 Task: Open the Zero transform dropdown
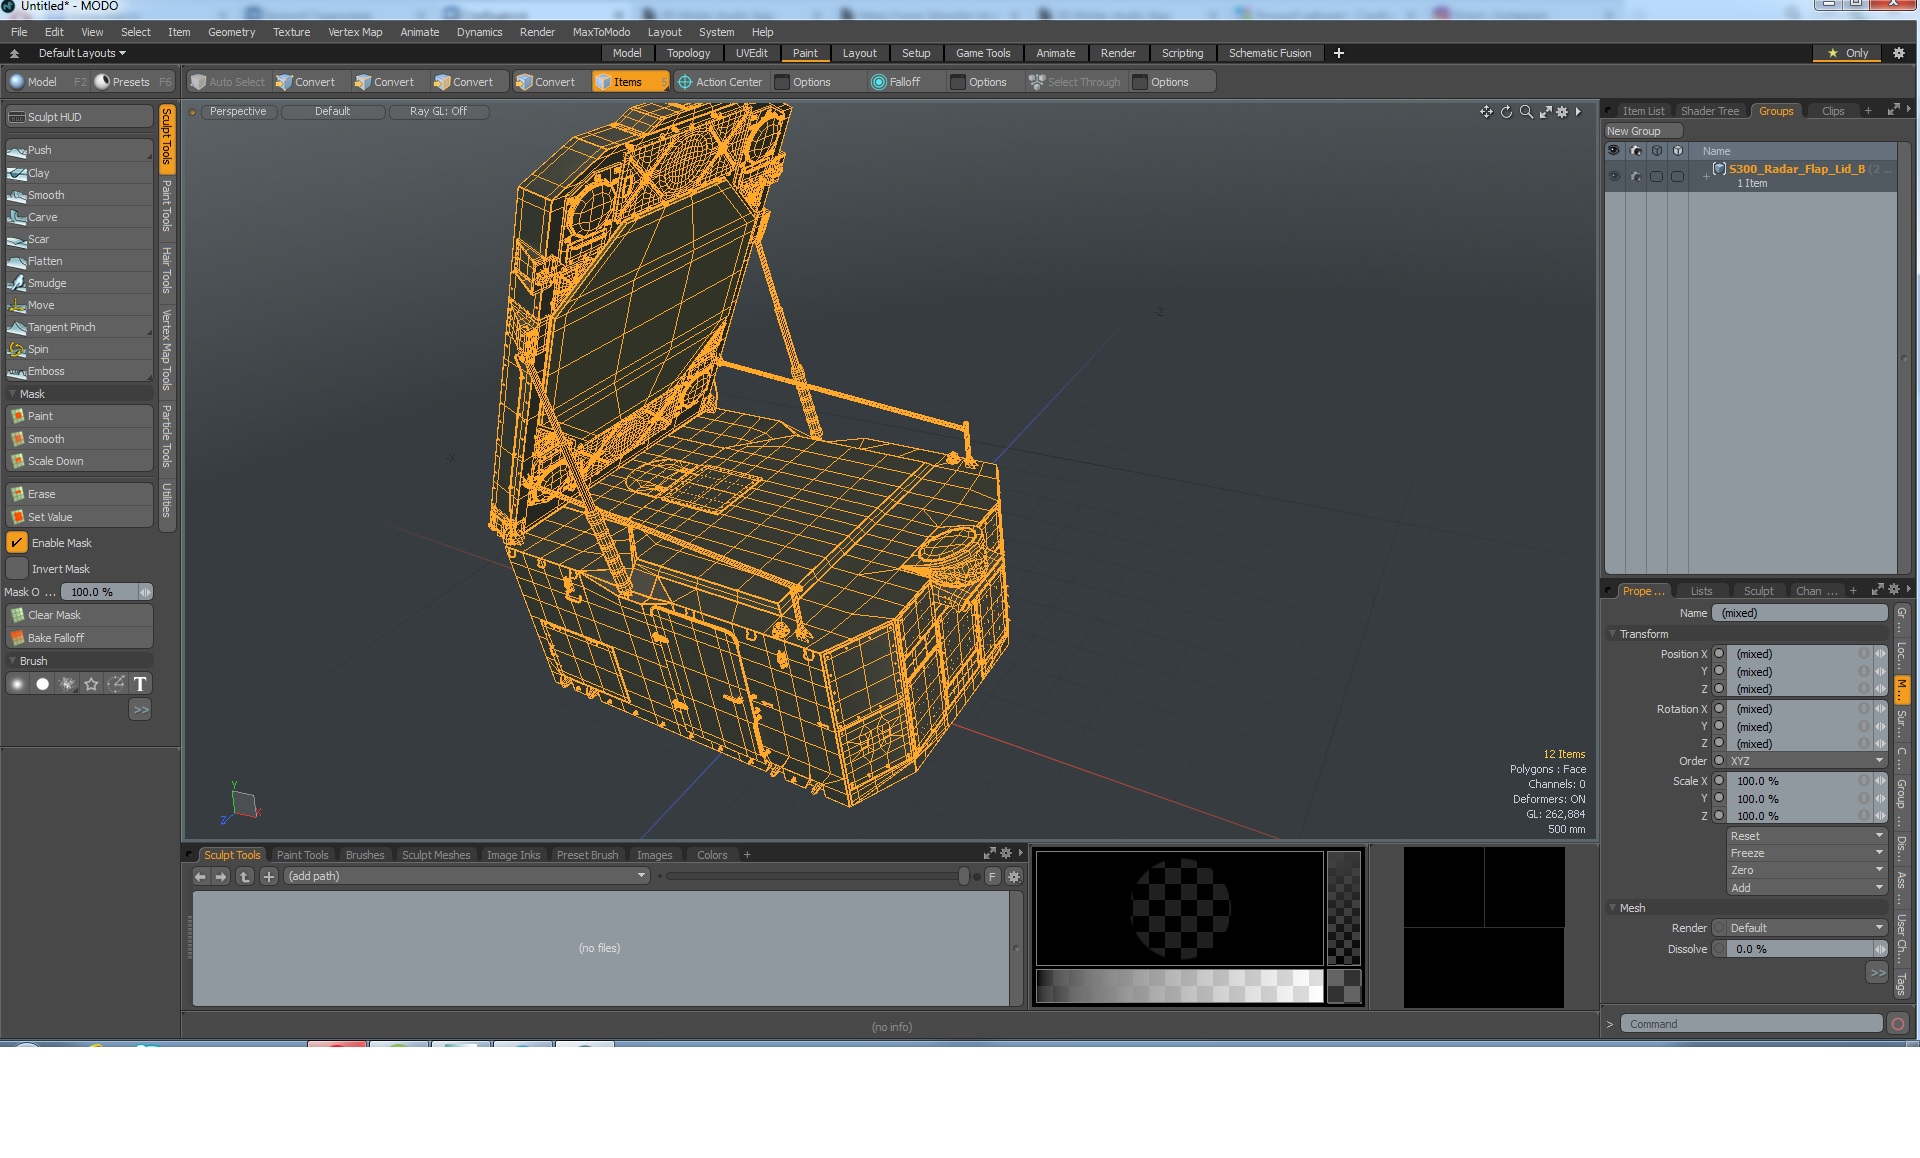[1807, 870]
